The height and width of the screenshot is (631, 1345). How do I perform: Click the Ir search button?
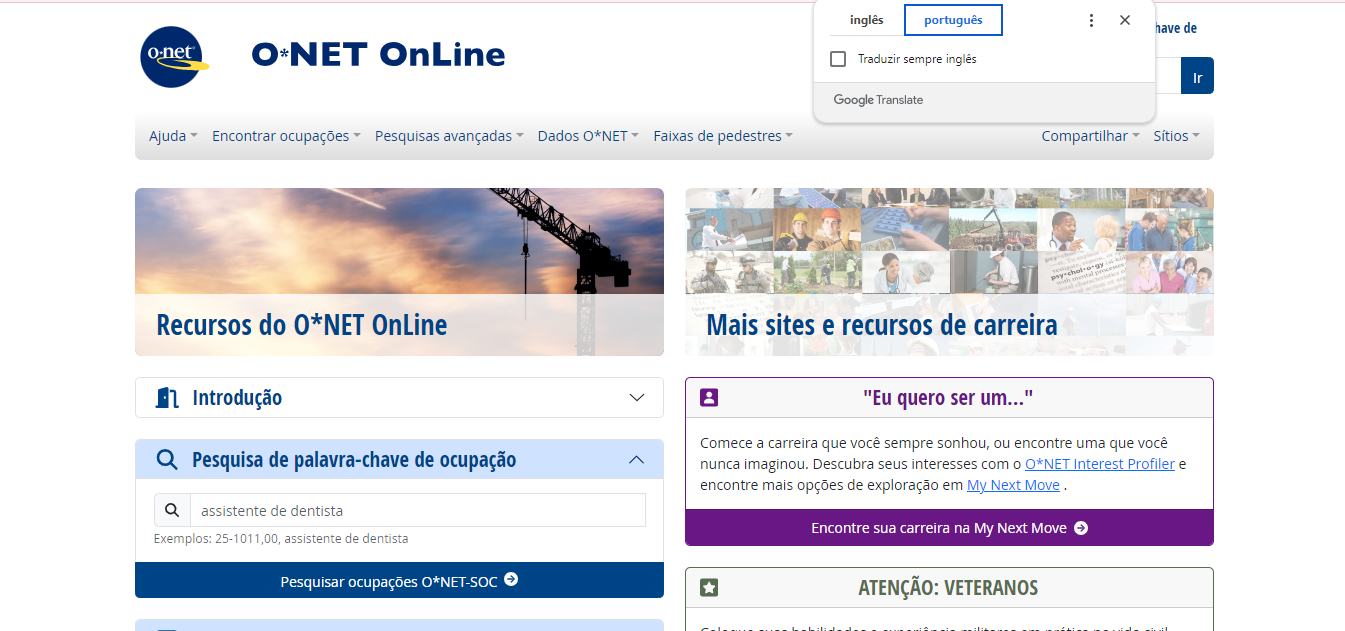coord(1197,76)
